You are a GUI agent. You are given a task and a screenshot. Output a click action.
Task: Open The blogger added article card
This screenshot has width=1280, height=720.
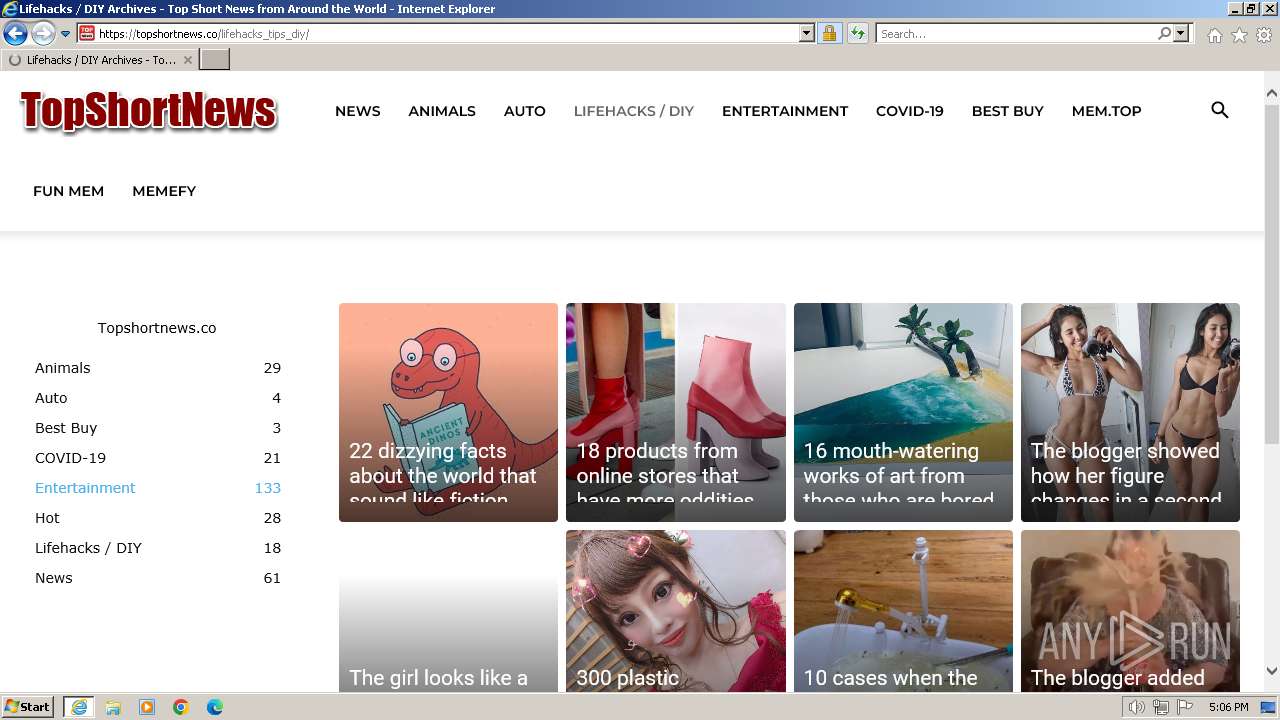pos(1130,611)
